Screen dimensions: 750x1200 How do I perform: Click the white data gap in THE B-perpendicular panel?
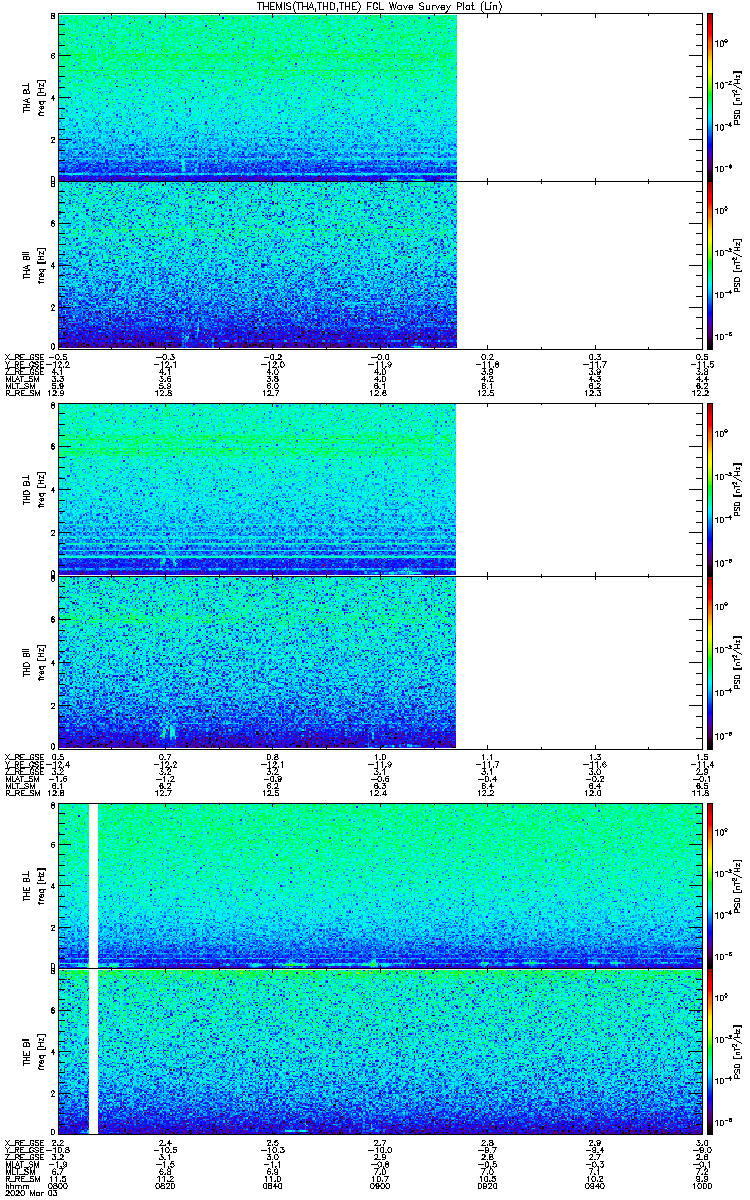pos(94,886)
